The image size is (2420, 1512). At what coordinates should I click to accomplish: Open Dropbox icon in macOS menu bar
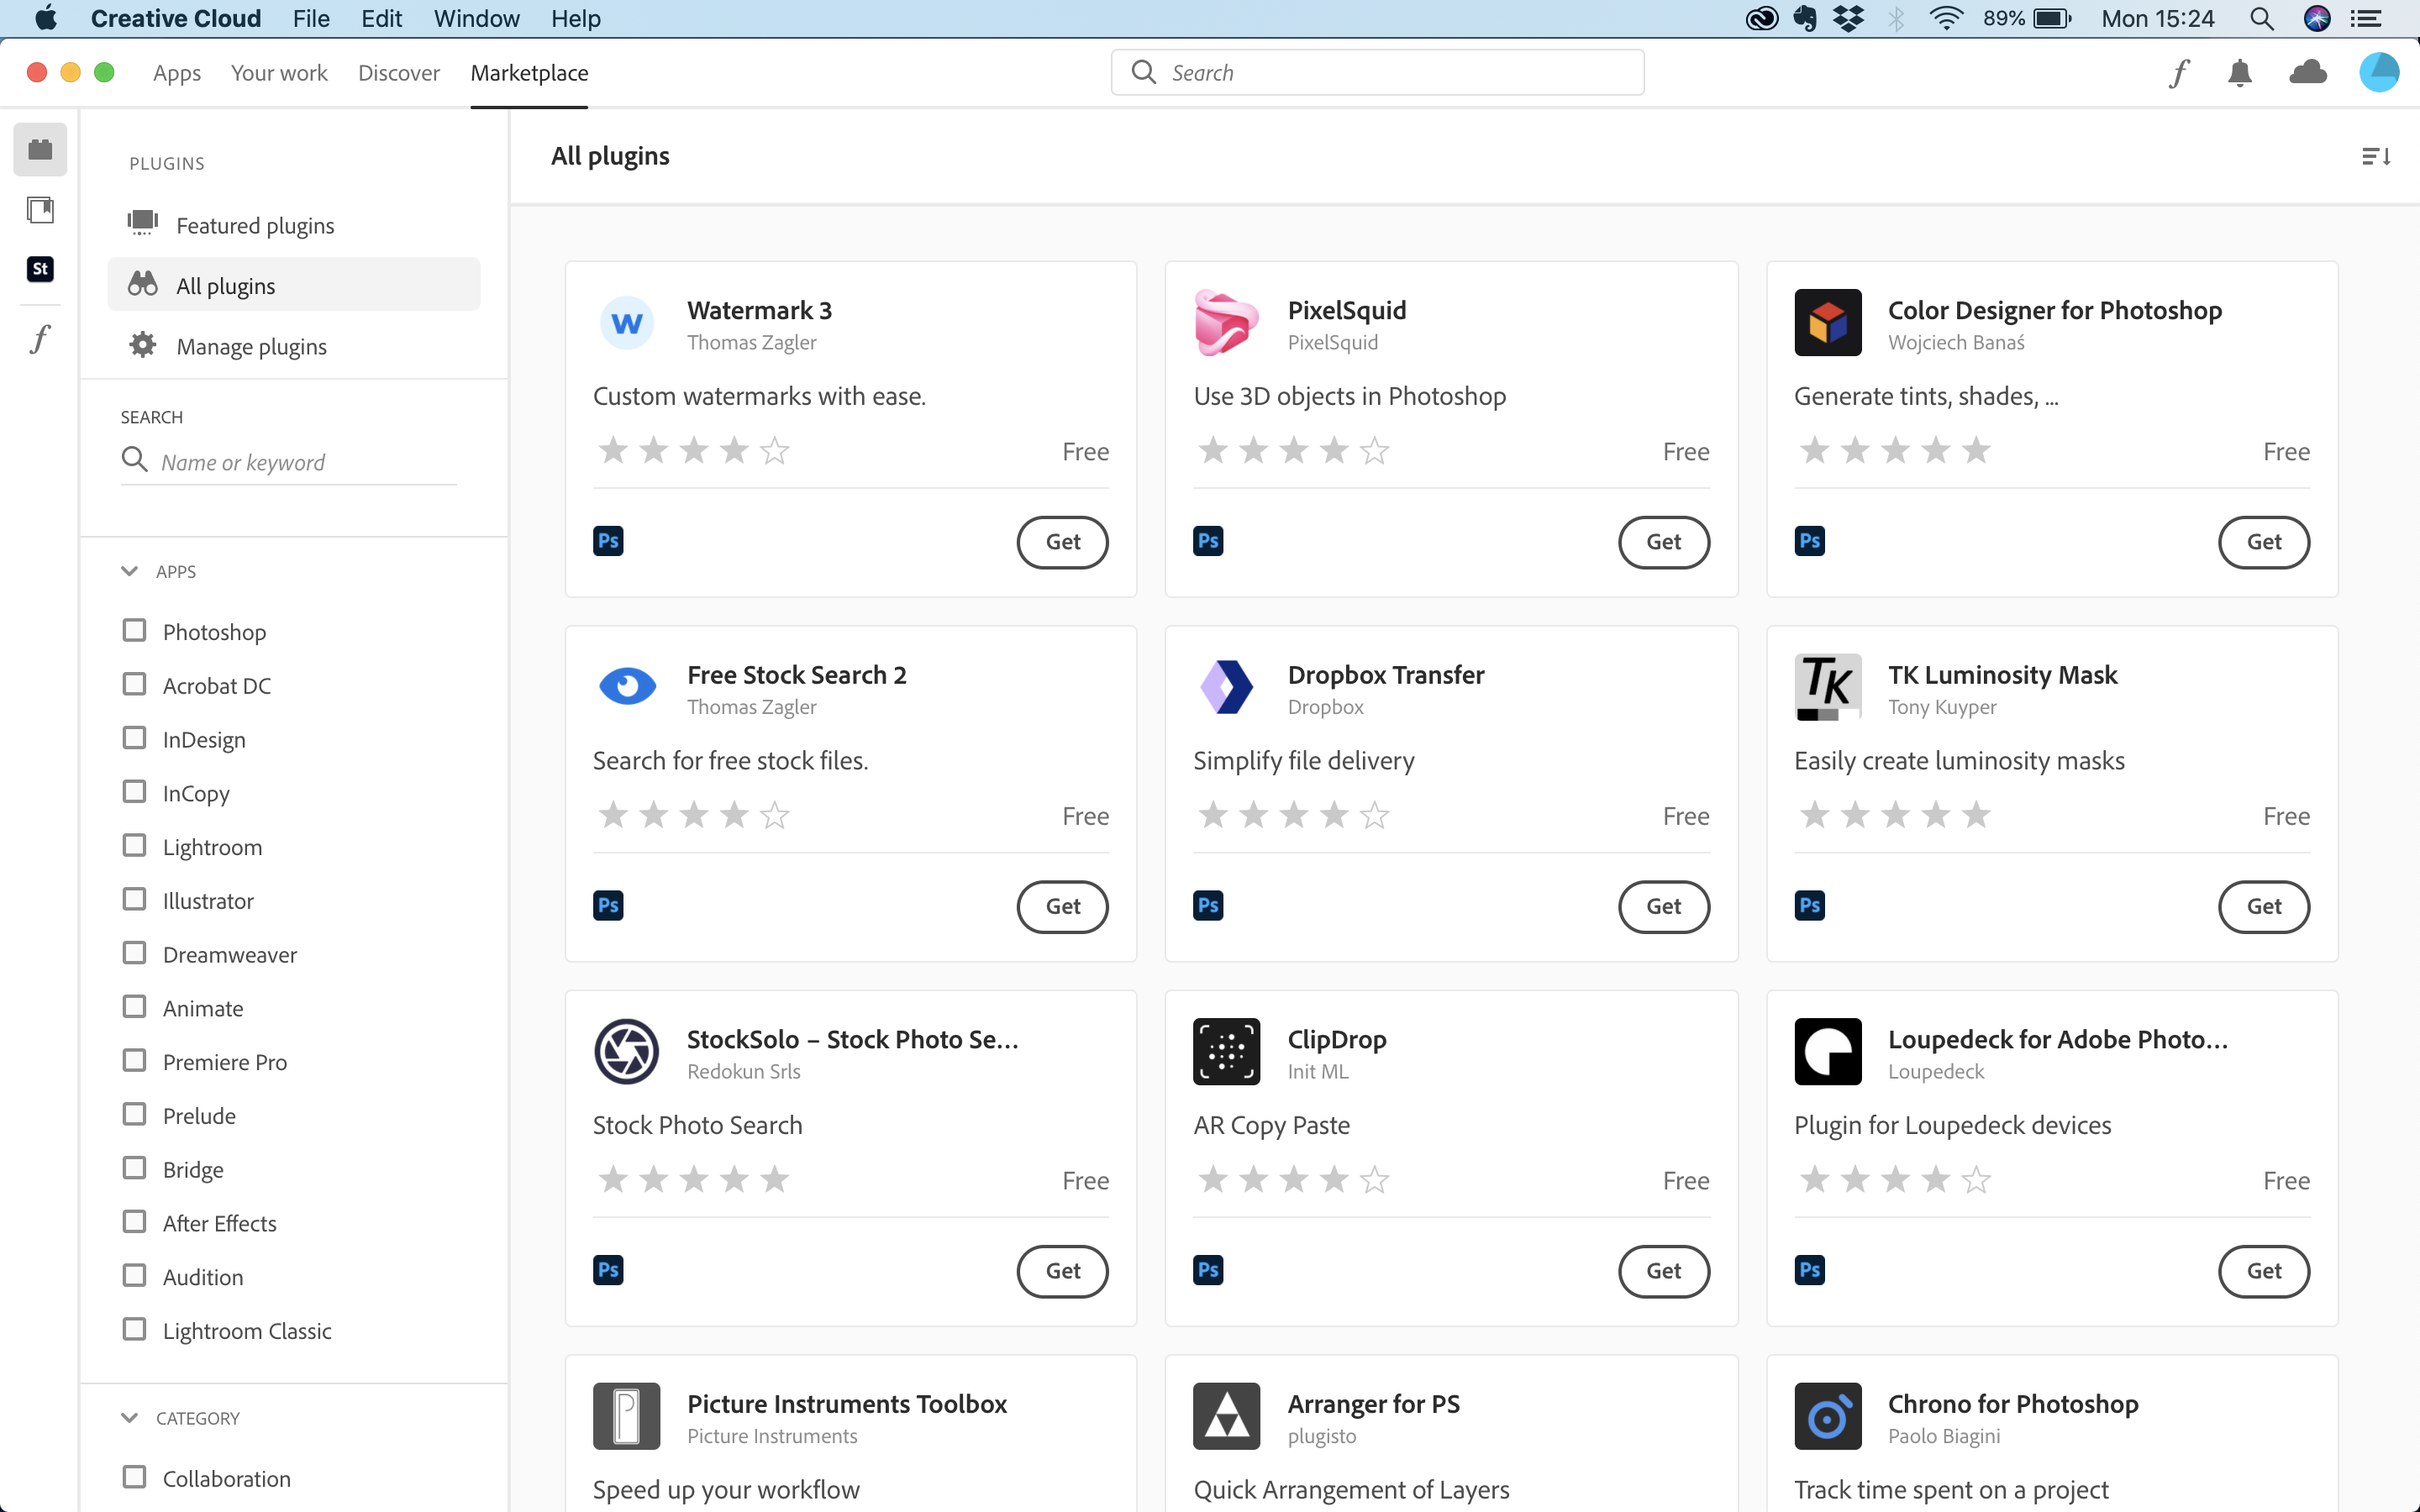click(x=1849, y=19)
